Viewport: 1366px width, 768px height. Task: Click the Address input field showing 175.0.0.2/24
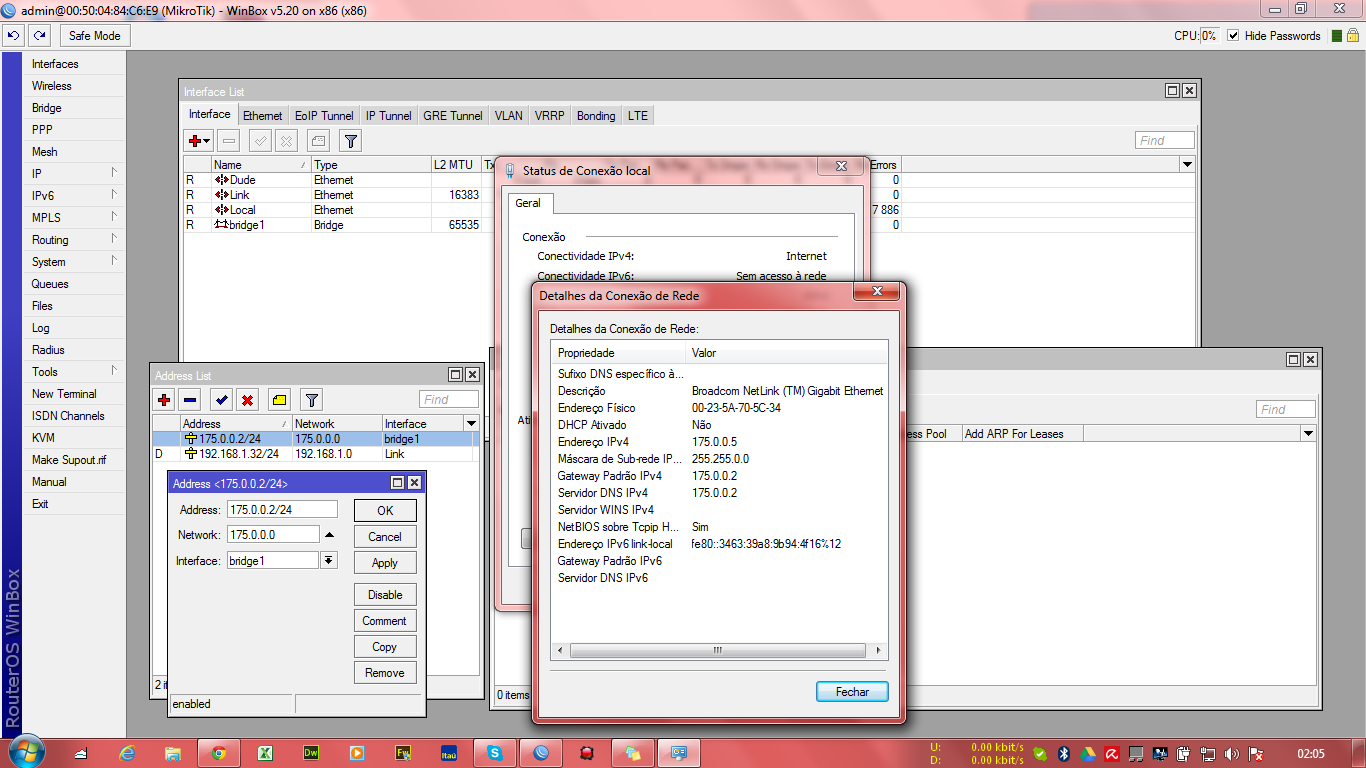tap(282, 510)
